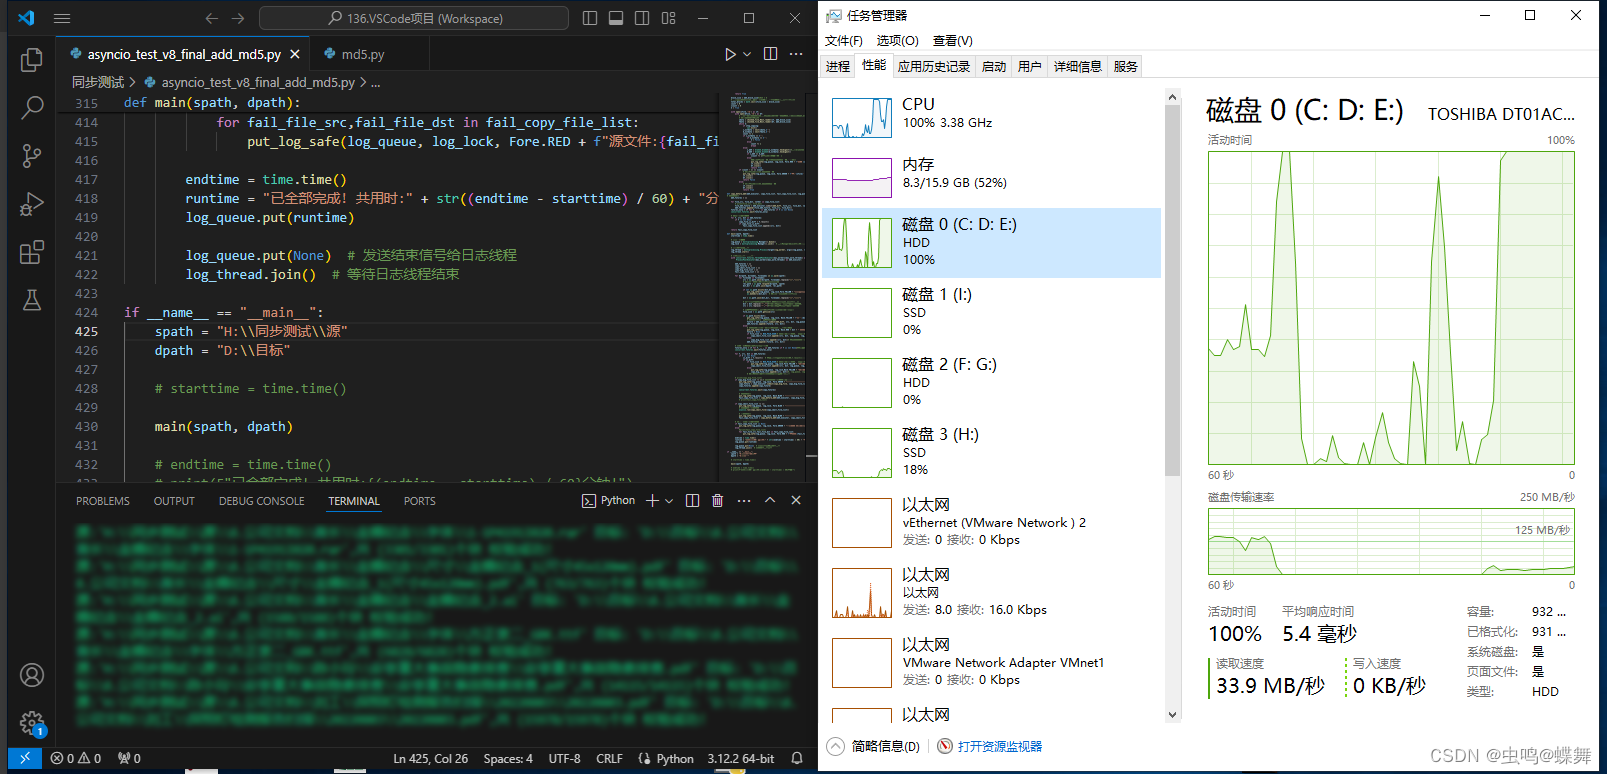The width and height of the screenshot is (1607, 774).
Task: Click the remote window status bar icon
Action: point(25,759)
